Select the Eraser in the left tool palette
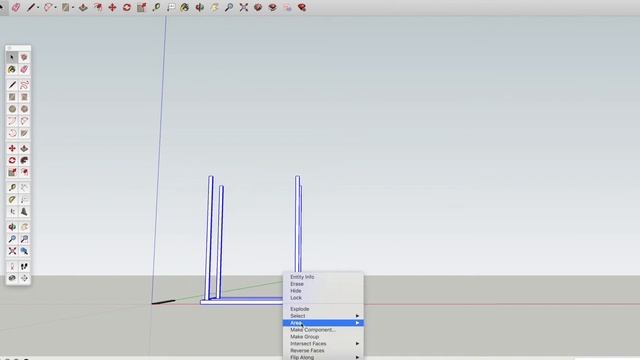640x360 pixels. point(24,70)
